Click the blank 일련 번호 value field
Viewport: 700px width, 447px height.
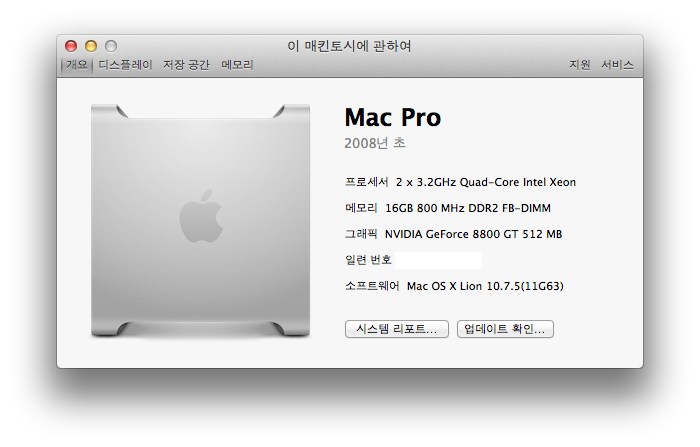coord(439,260)
